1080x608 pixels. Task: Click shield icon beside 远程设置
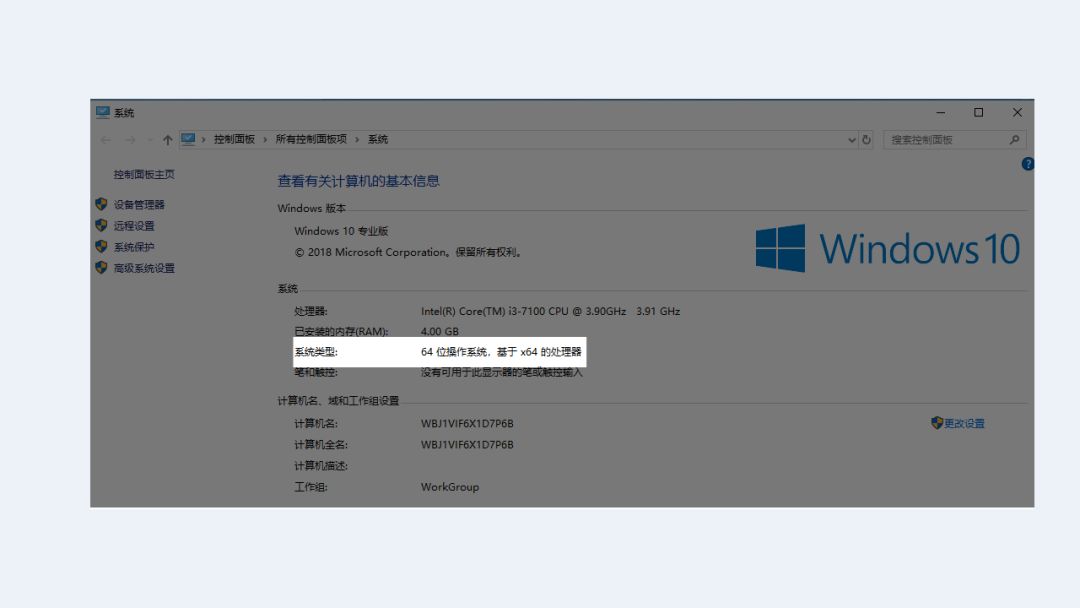point(101,225)
